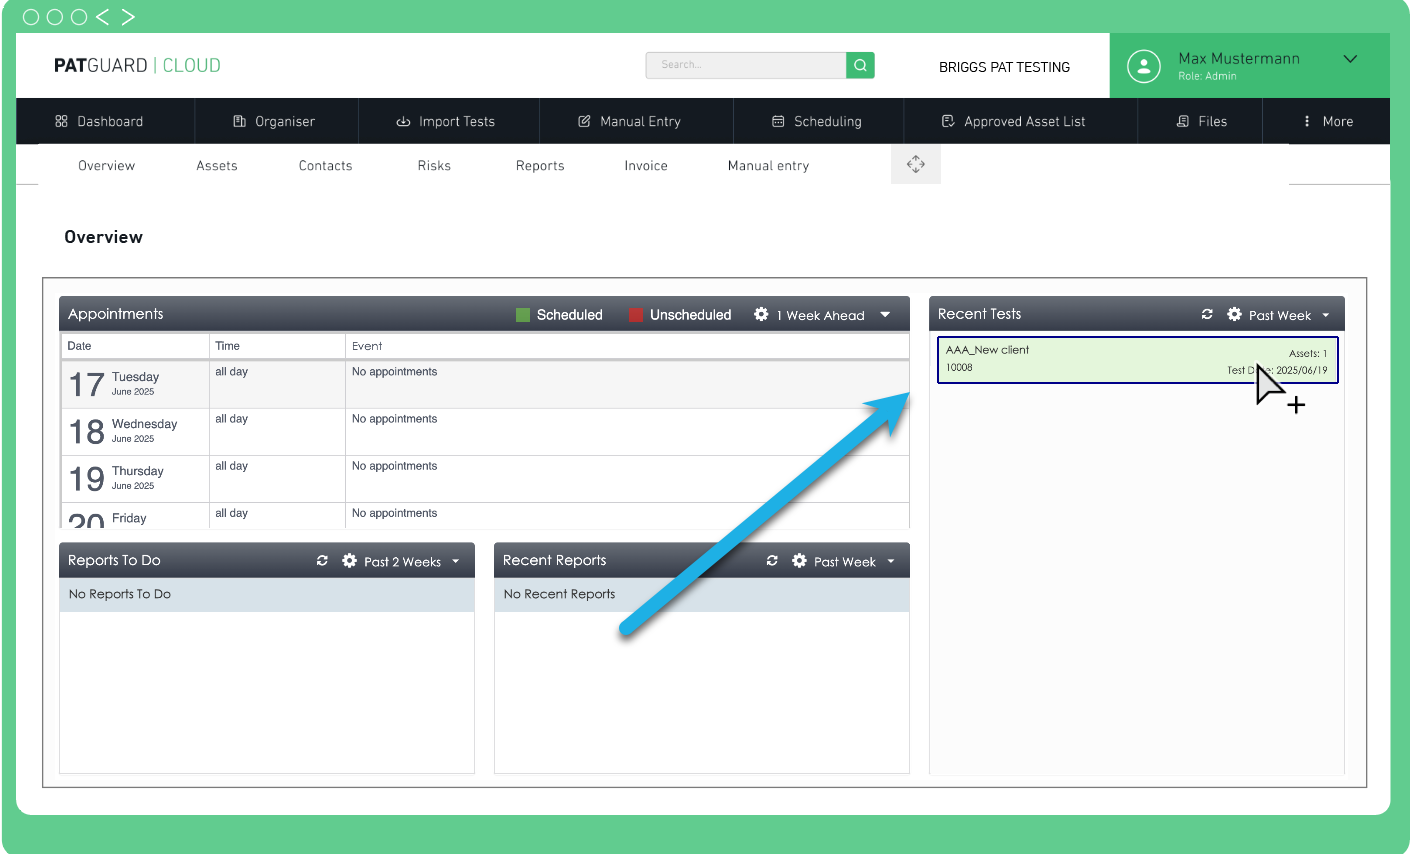
Task: Open the More menu
Action: [1326, 121]
